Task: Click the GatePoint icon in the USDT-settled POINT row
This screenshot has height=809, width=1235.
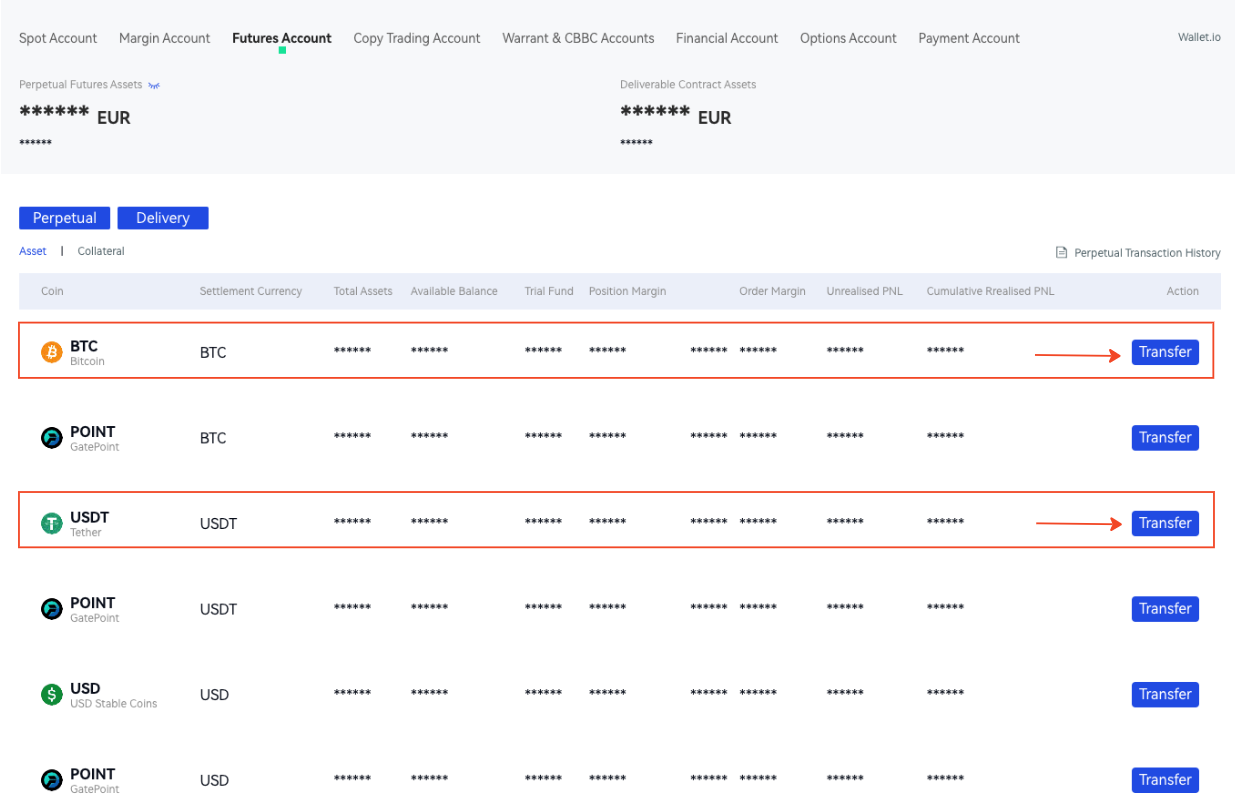Action: 52,609
